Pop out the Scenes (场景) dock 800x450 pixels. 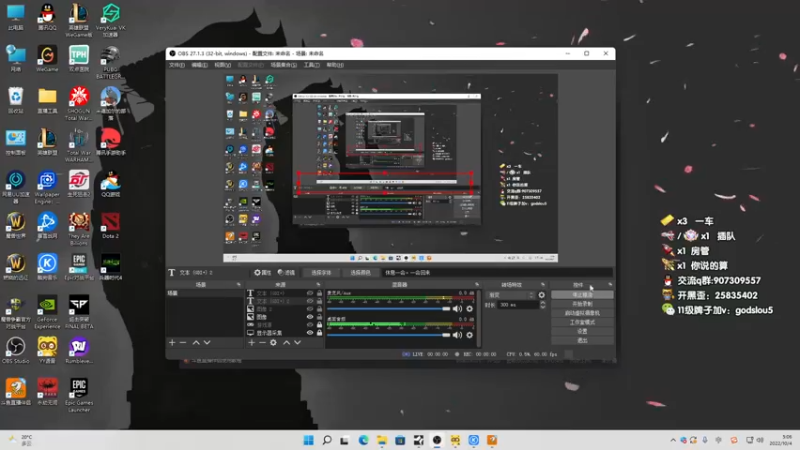tap(238, 285)
